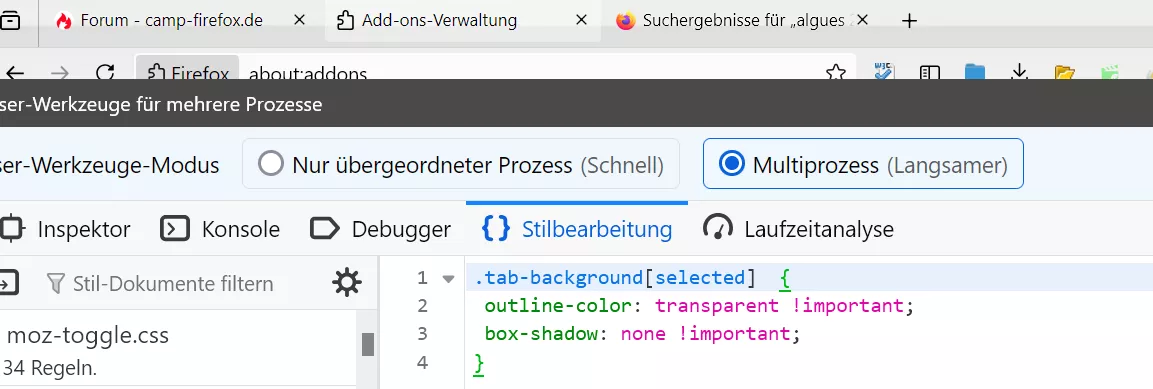The width and height of the screenshot is (1153, 389).
Task: Select Nur übergeordneter Prozess radio option
Action: coord(460,164)
